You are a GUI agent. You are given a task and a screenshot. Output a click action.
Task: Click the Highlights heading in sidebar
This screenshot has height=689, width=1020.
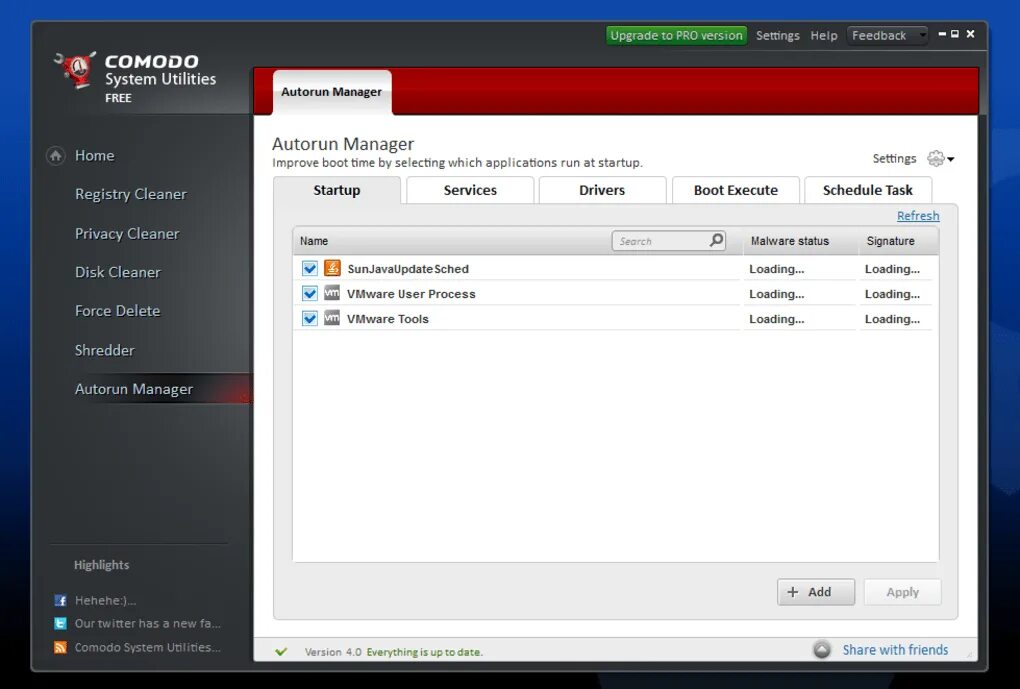point(101,565)
